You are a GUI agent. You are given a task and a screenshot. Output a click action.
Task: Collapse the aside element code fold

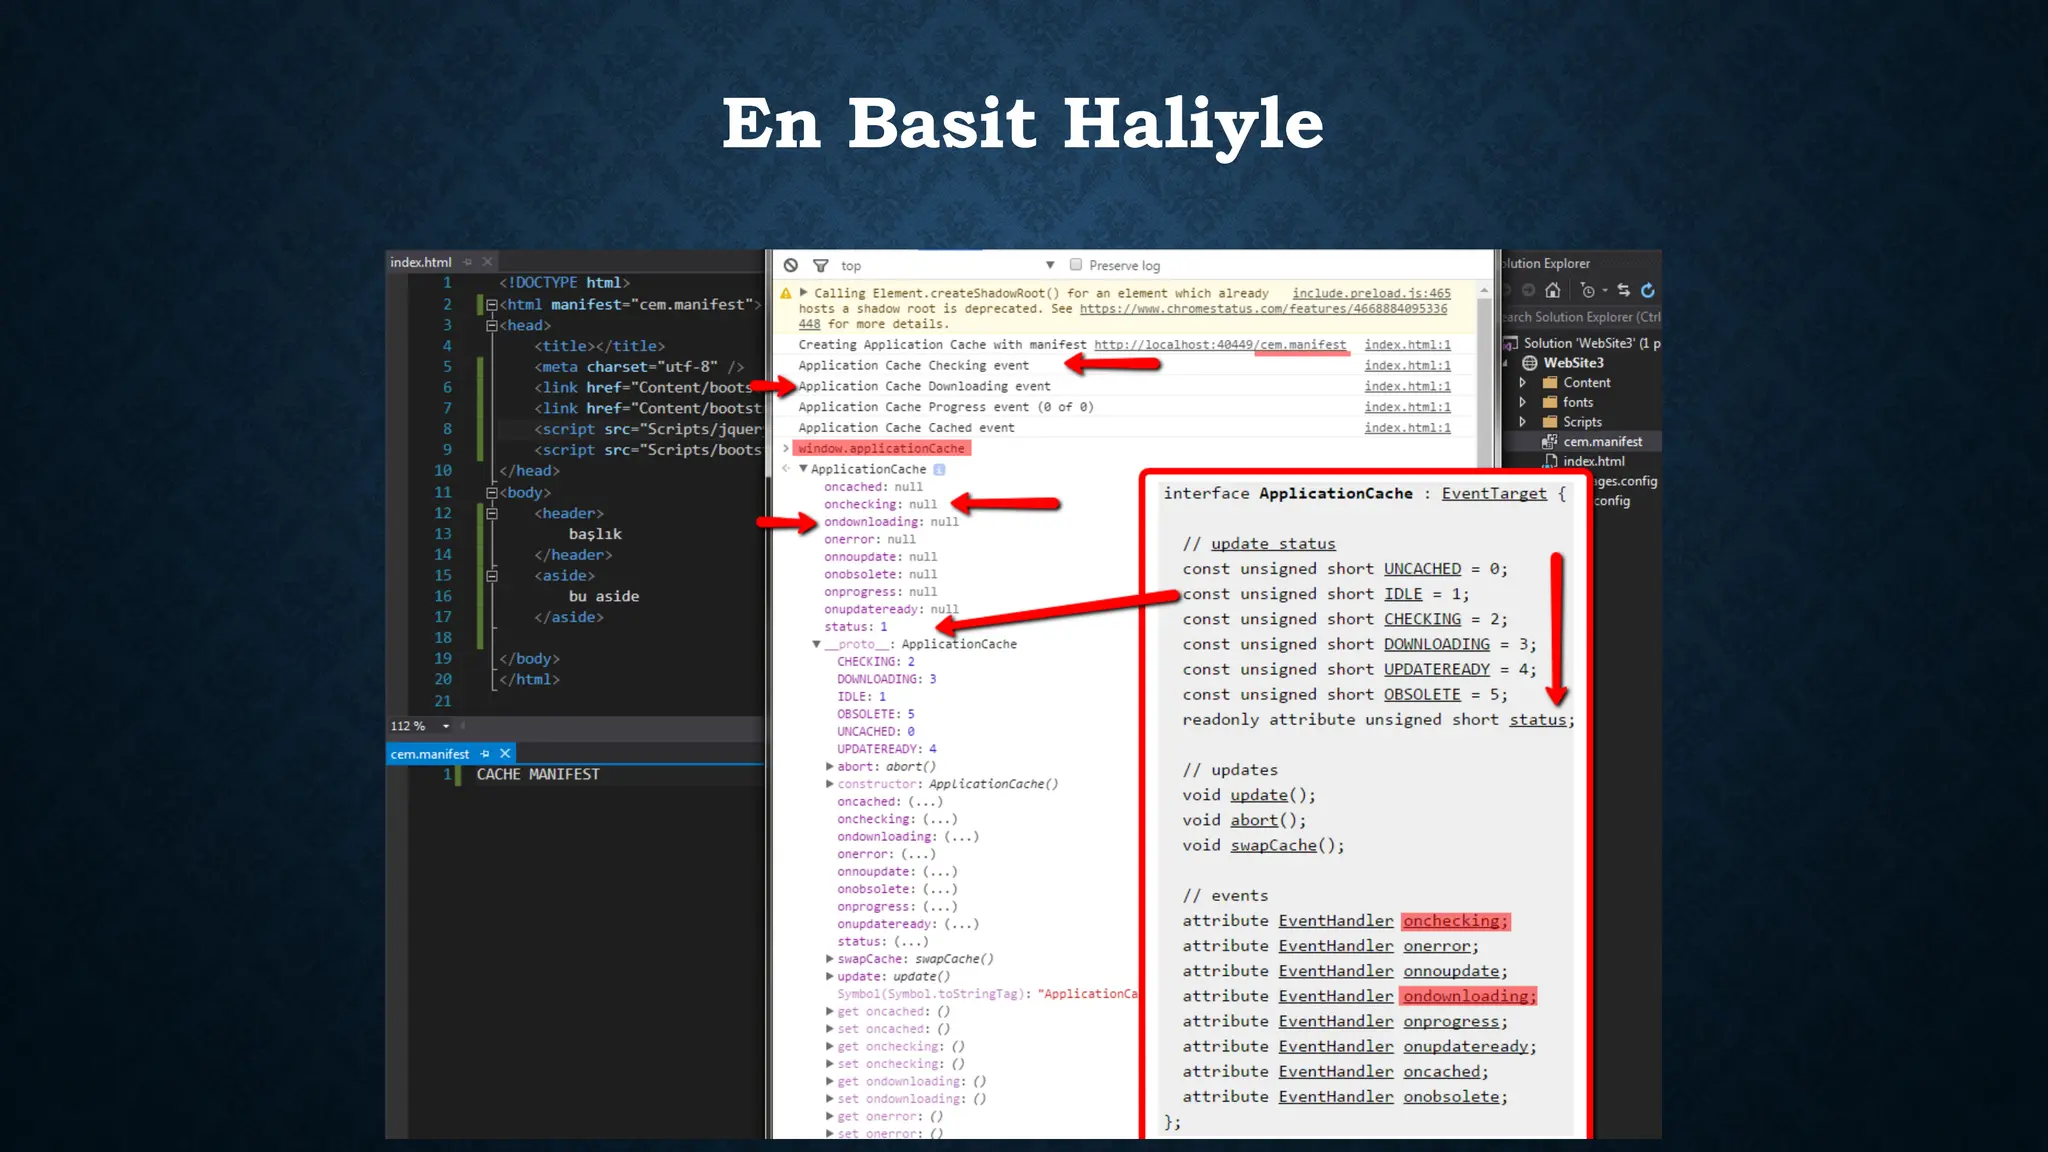tap(491, 575)
